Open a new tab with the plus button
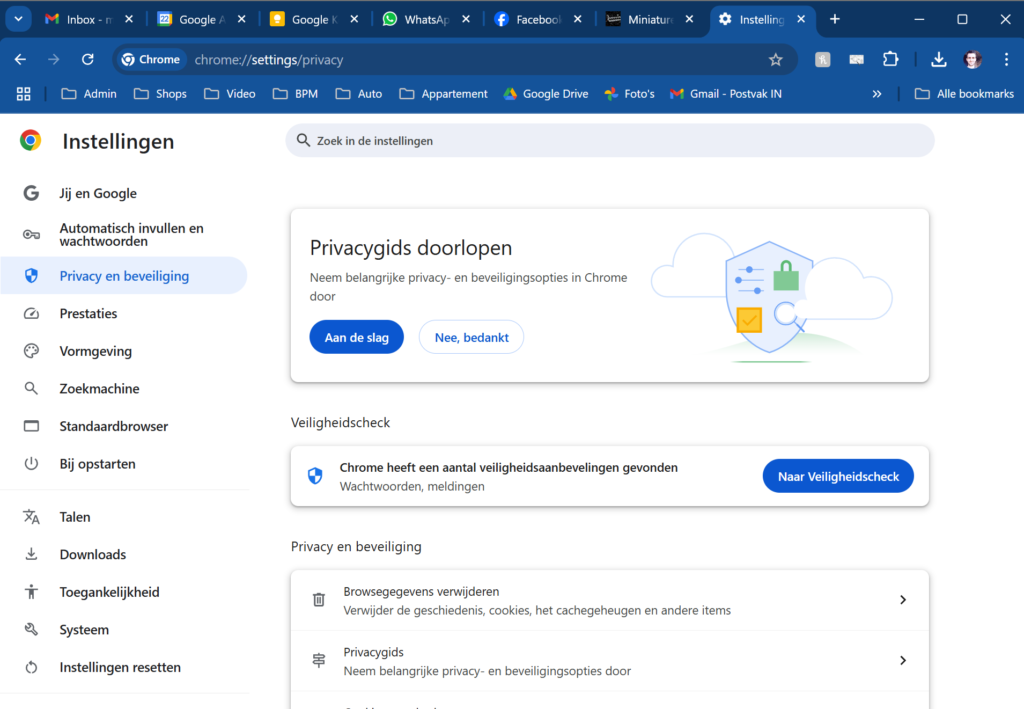 click(835, 19)
